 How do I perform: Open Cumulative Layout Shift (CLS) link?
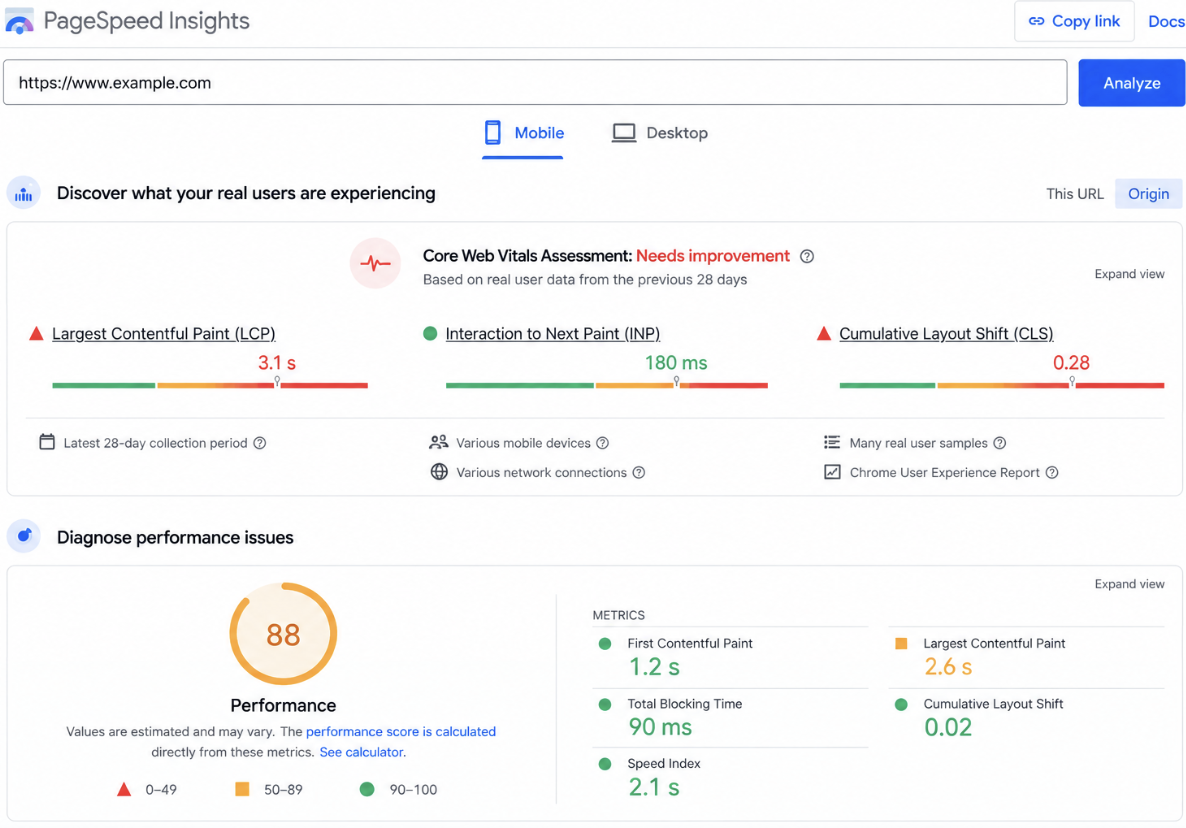click(x=945, y=333)
